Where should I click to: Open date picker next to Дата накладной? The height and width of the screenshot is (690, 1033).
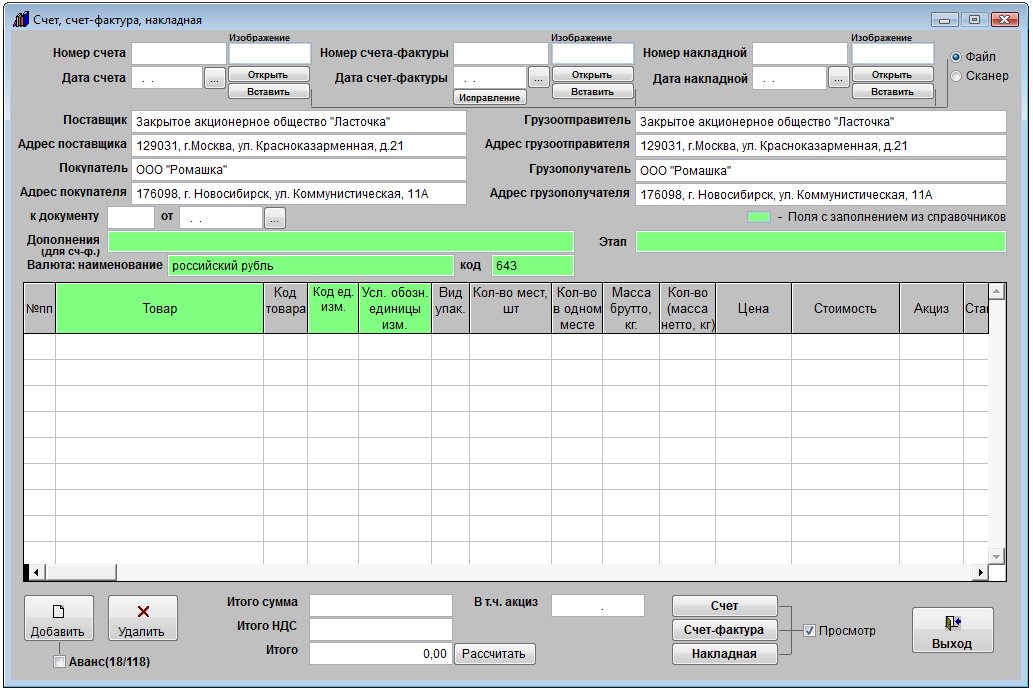tap(838, 77)
